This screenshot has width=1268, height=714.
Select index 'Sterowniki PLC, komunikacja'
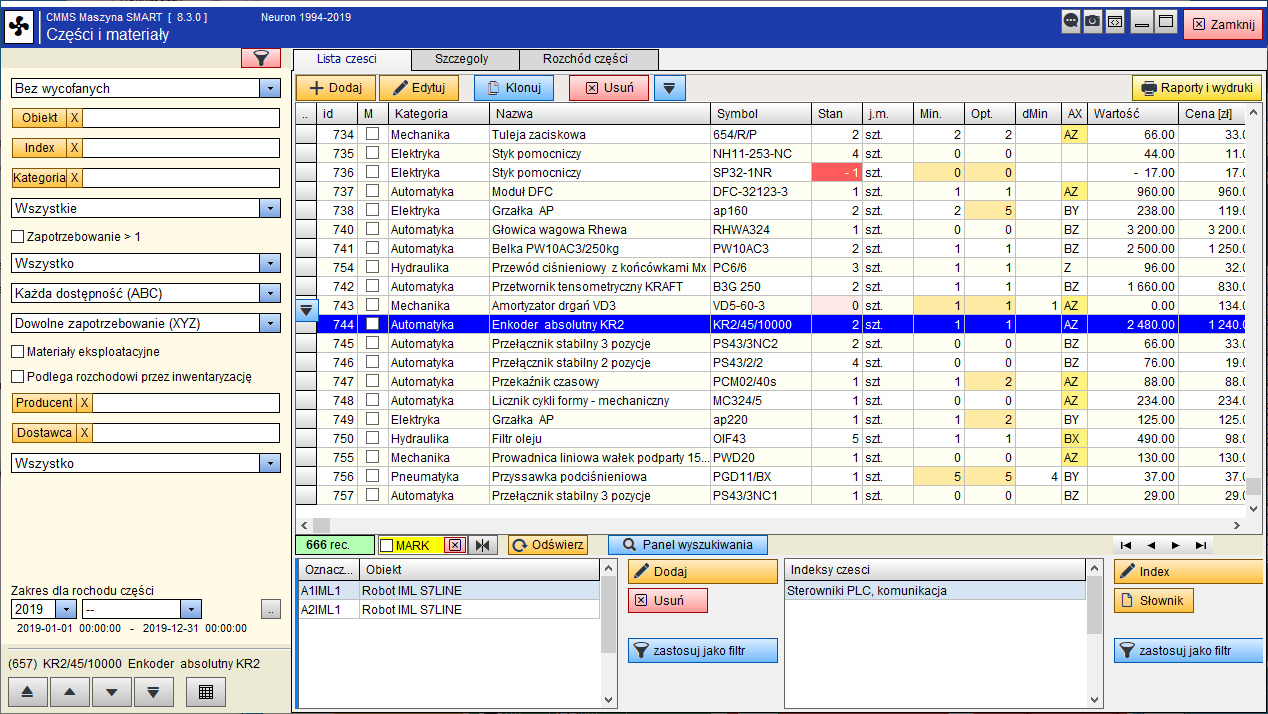click(935, 591)
